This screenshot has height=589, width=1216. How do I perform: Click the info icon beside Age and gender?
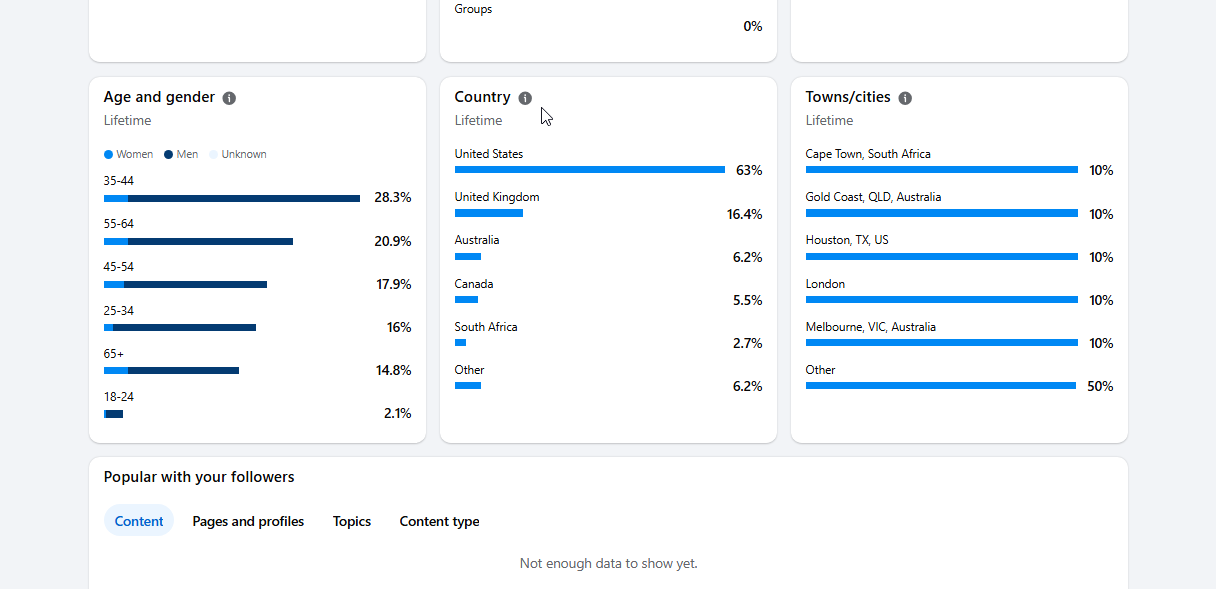pos(229,98)
